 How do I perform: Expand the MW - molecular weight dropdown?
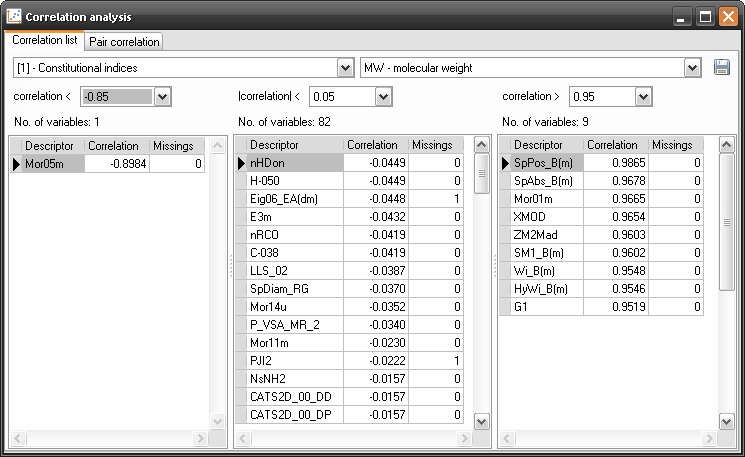click(x=692, y=68)
